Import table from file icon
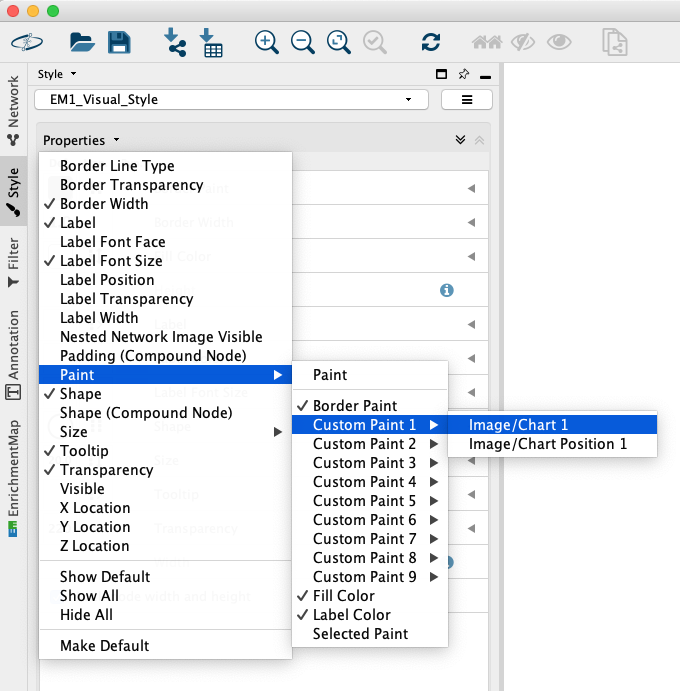 pos(211,42)
